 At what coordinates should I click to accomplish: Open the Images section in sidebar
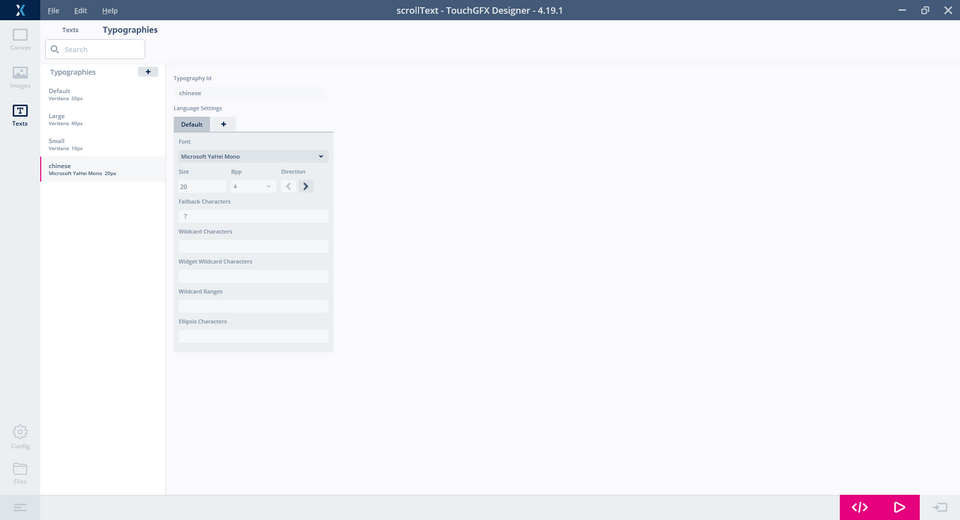click(20, 77)
